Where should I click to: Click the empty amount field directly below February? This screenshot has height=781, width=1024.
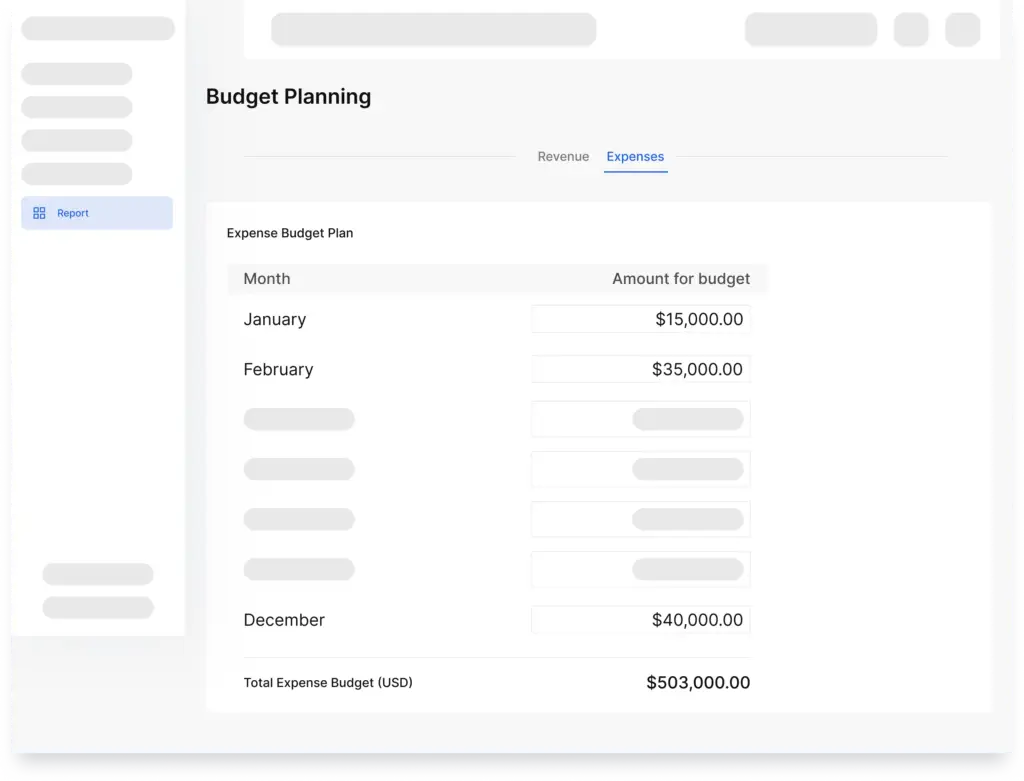point(641,419)
